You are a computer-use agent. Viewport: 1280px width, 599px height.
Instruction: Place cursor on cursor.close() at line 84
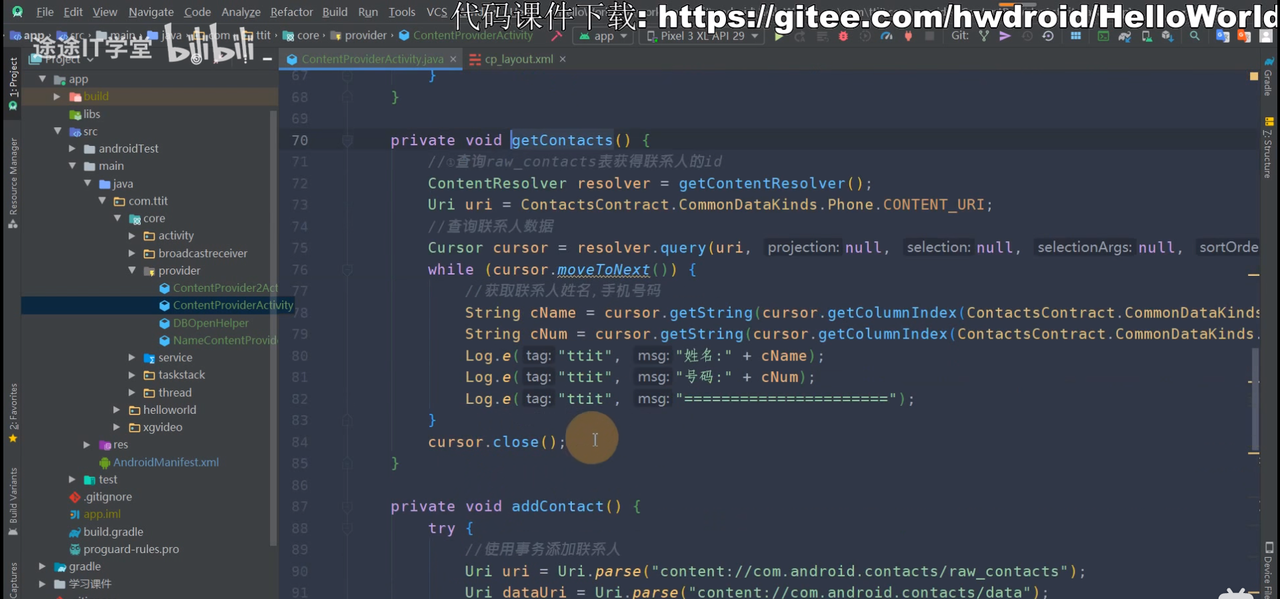tap(497, 442)
